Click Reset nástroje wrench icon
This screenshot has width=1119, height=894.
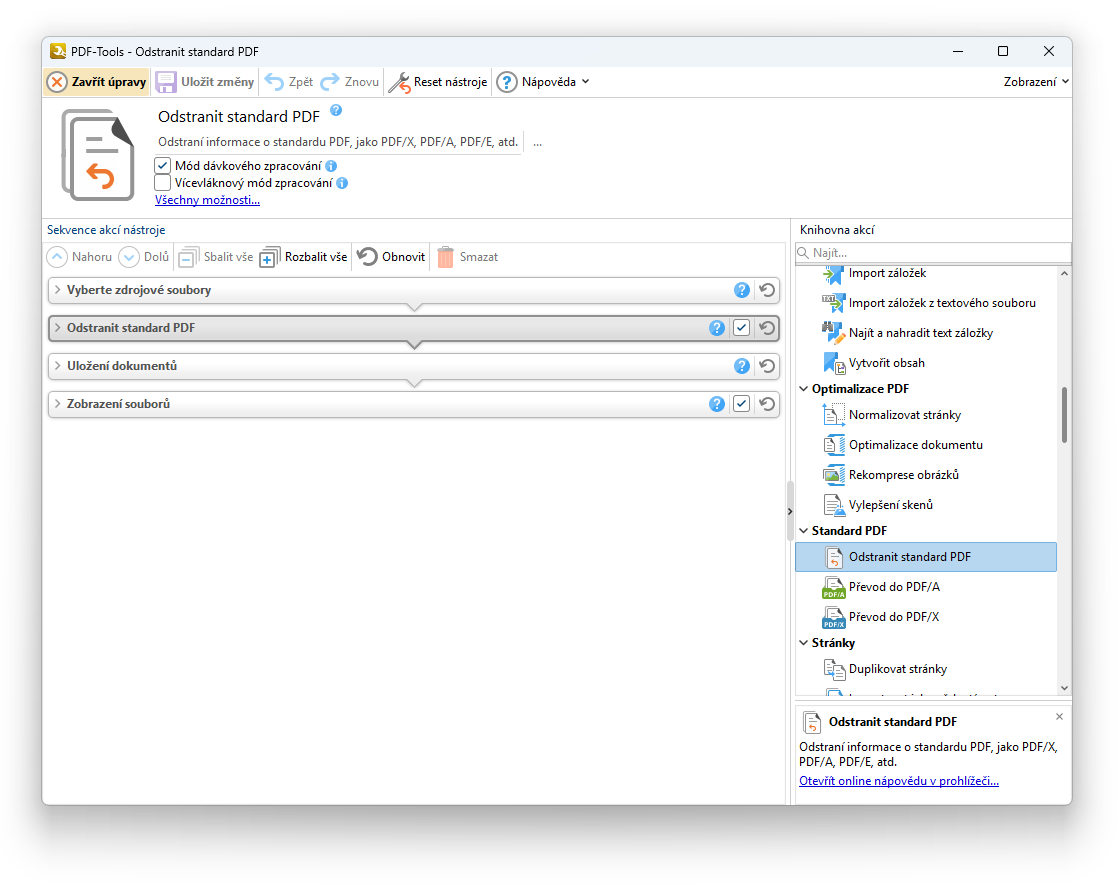click(399, 82)
